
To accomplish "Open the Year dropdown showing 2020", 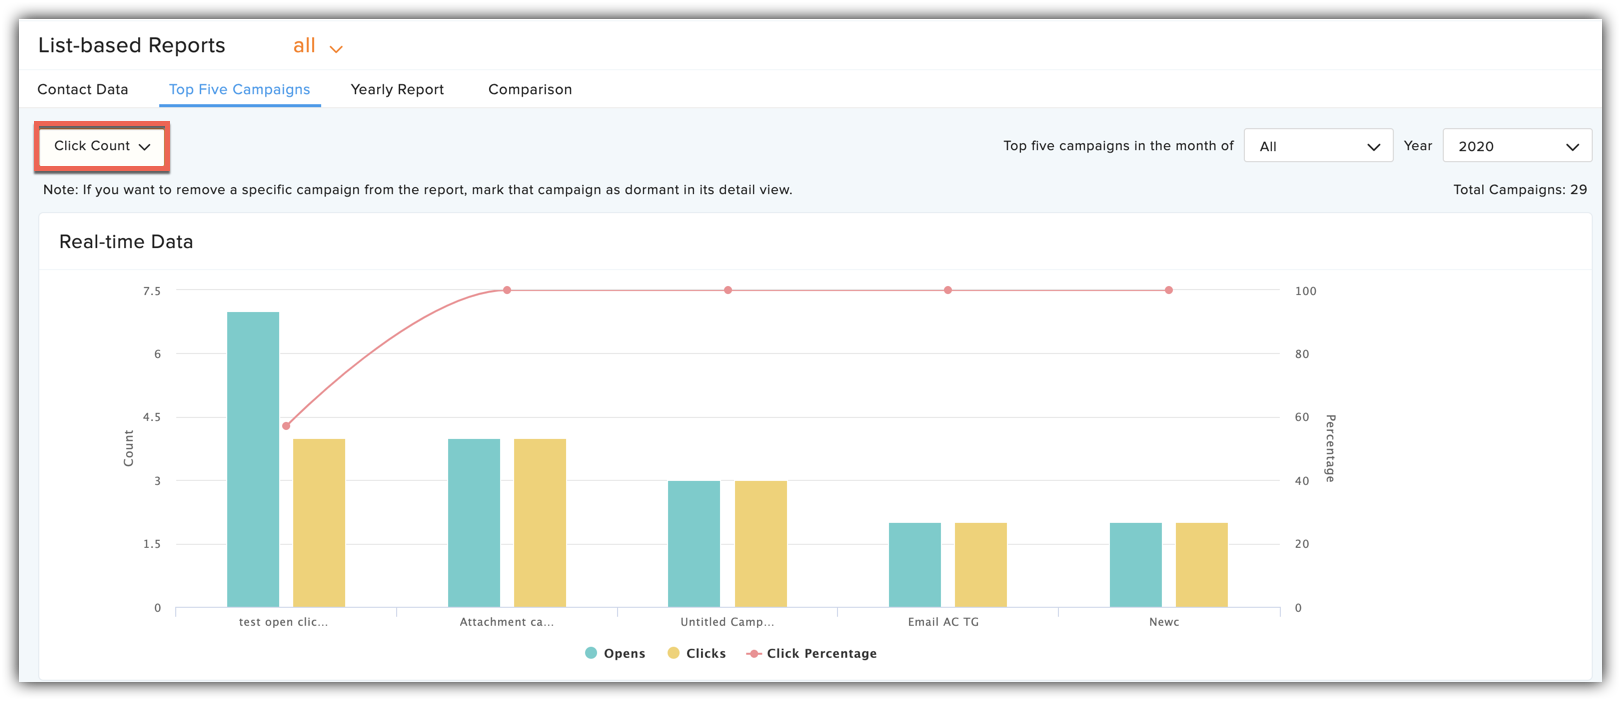I will pyautogui.click(x=1517, y=146).
